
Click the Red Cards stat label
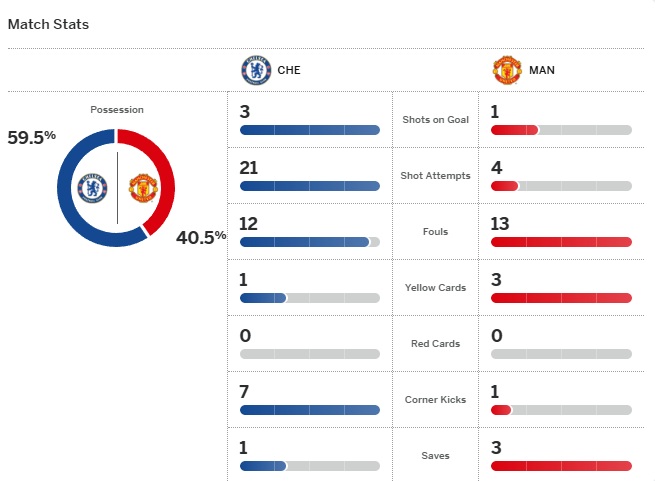pos(435,343)
